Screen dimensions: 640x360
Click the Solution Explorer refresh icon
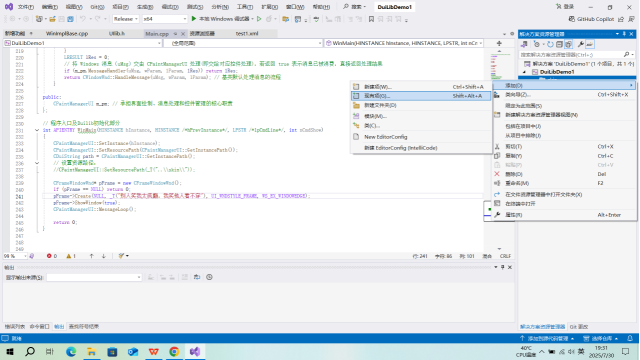[550, 44]
